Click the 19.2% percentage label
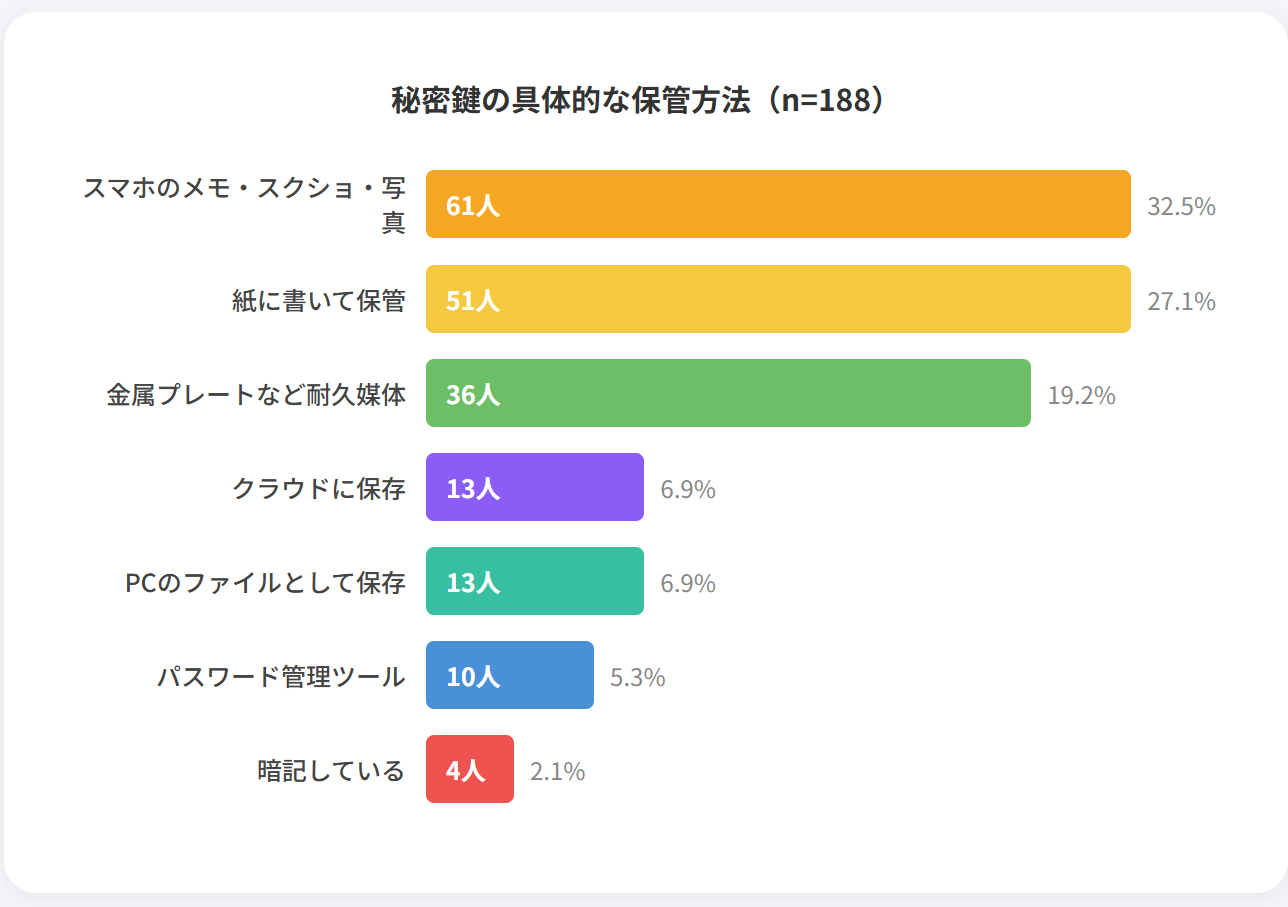This screenshot has width=1288, height=907. coord(1081,395)
